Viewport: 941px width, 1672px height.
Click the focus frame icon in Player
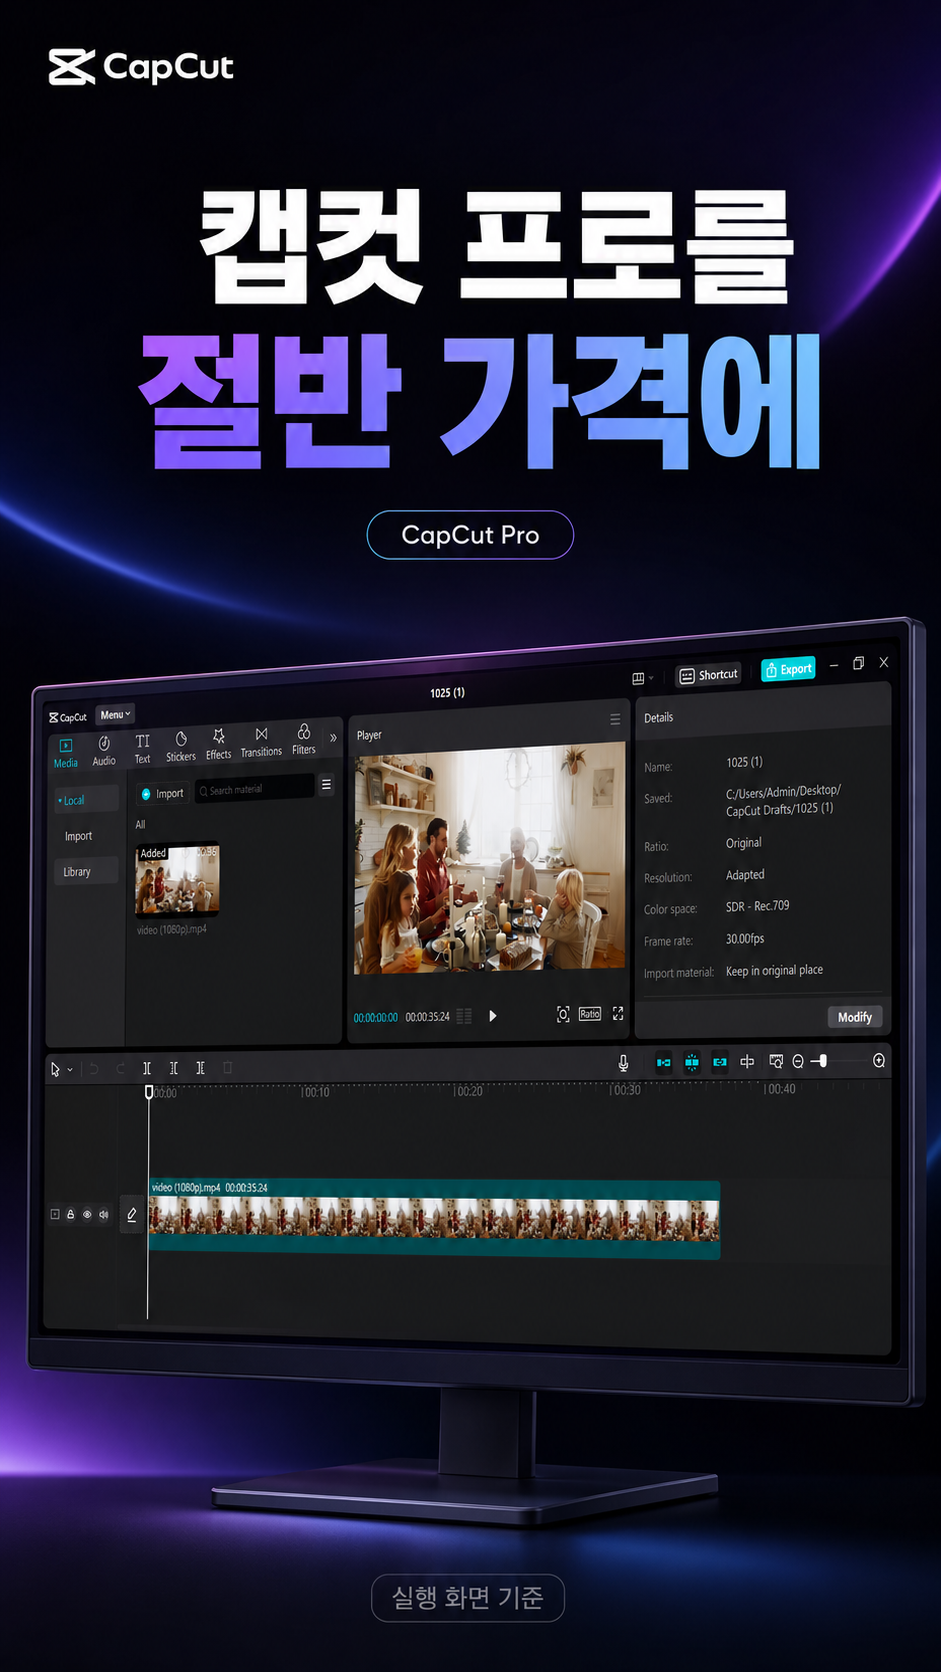tap(563, 1014)
